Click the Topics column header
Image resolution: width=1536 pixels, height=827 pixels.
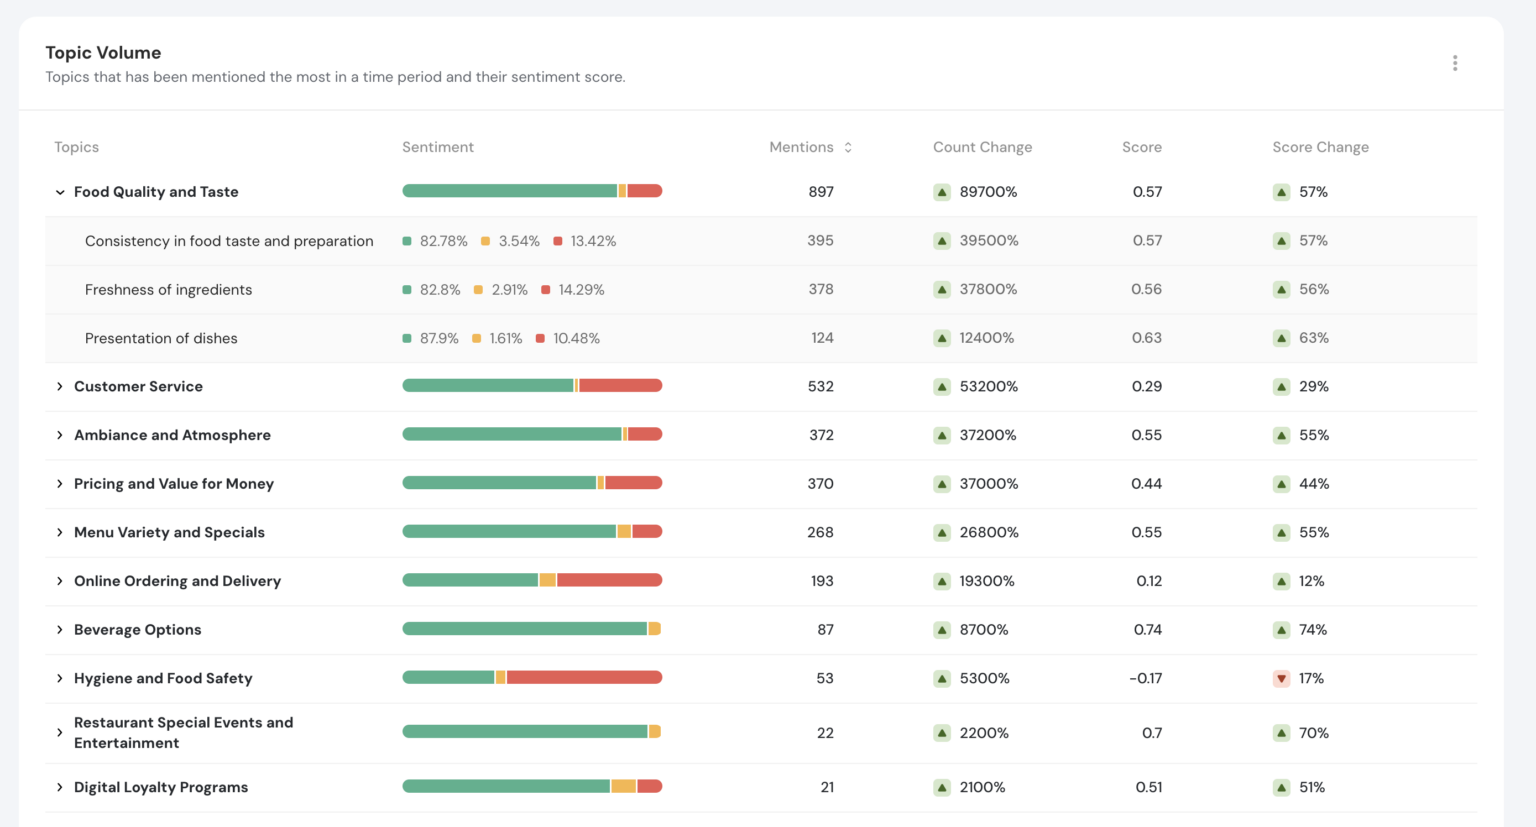(x=77, y=147)
